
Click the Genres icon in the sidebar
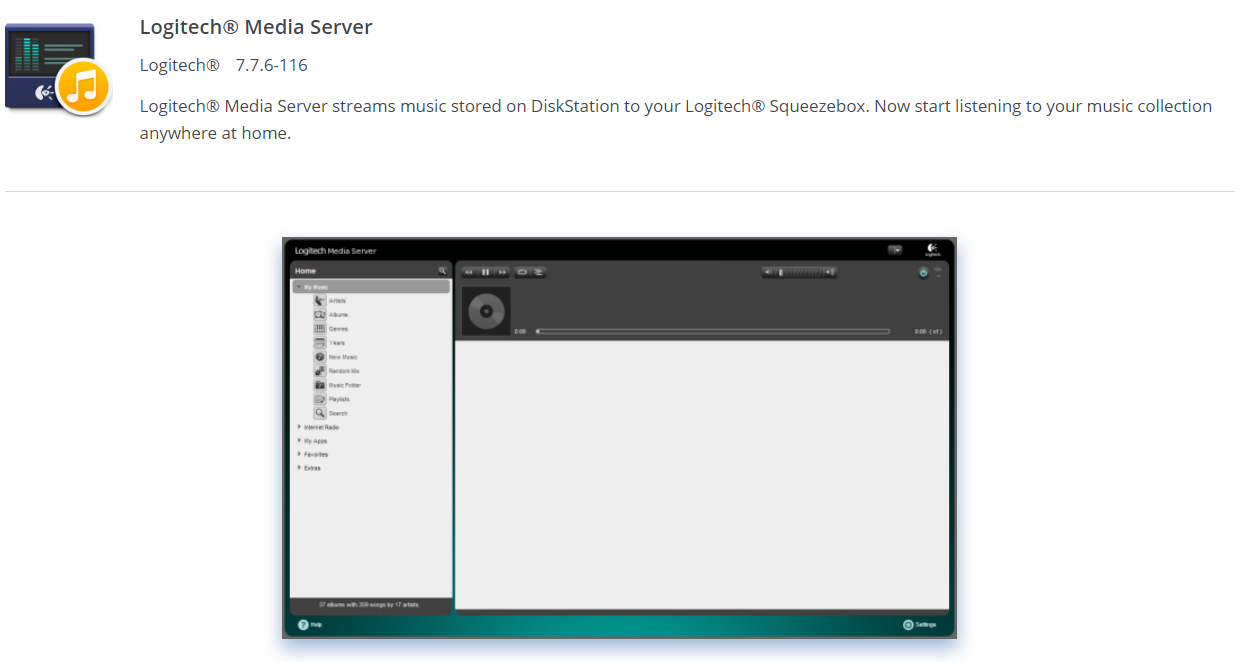coord(320,328)
